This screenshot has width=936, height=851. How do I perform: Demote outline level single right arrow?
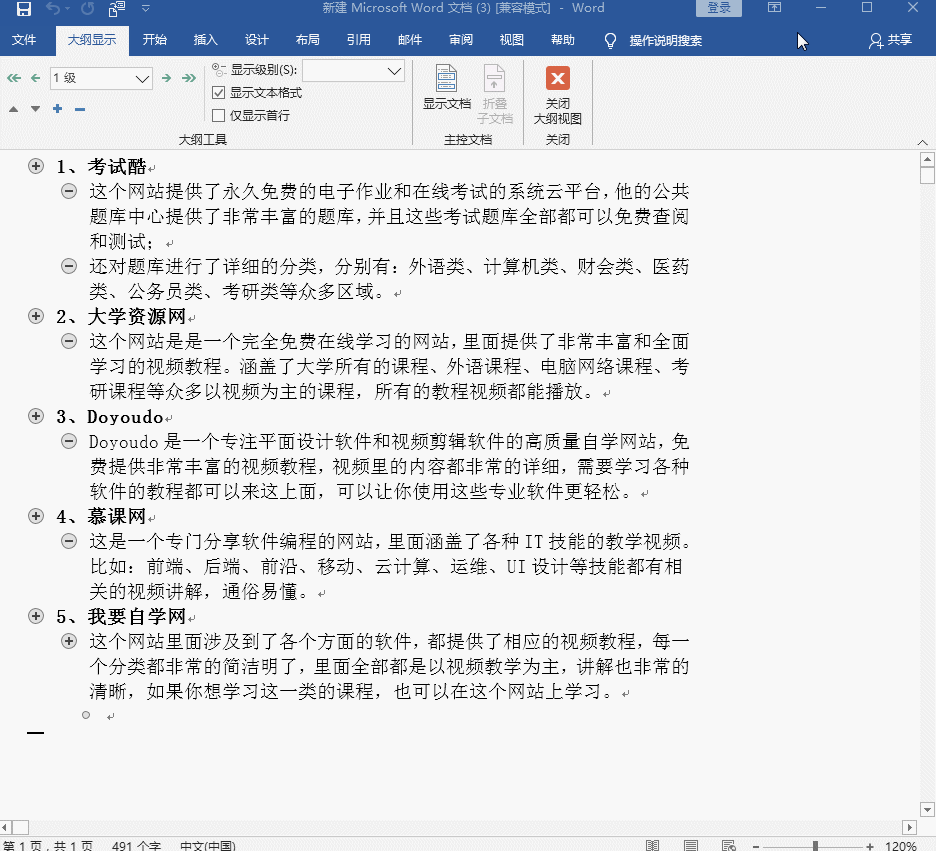click(x=167, y=78)
